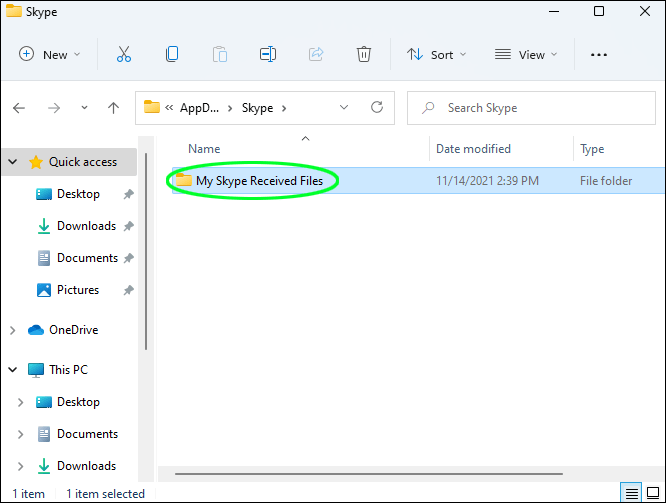Open the See more ellipsis menu
The width and height of the screenshot is (666, 503).
pyautogui.click(x=598, y=55)
